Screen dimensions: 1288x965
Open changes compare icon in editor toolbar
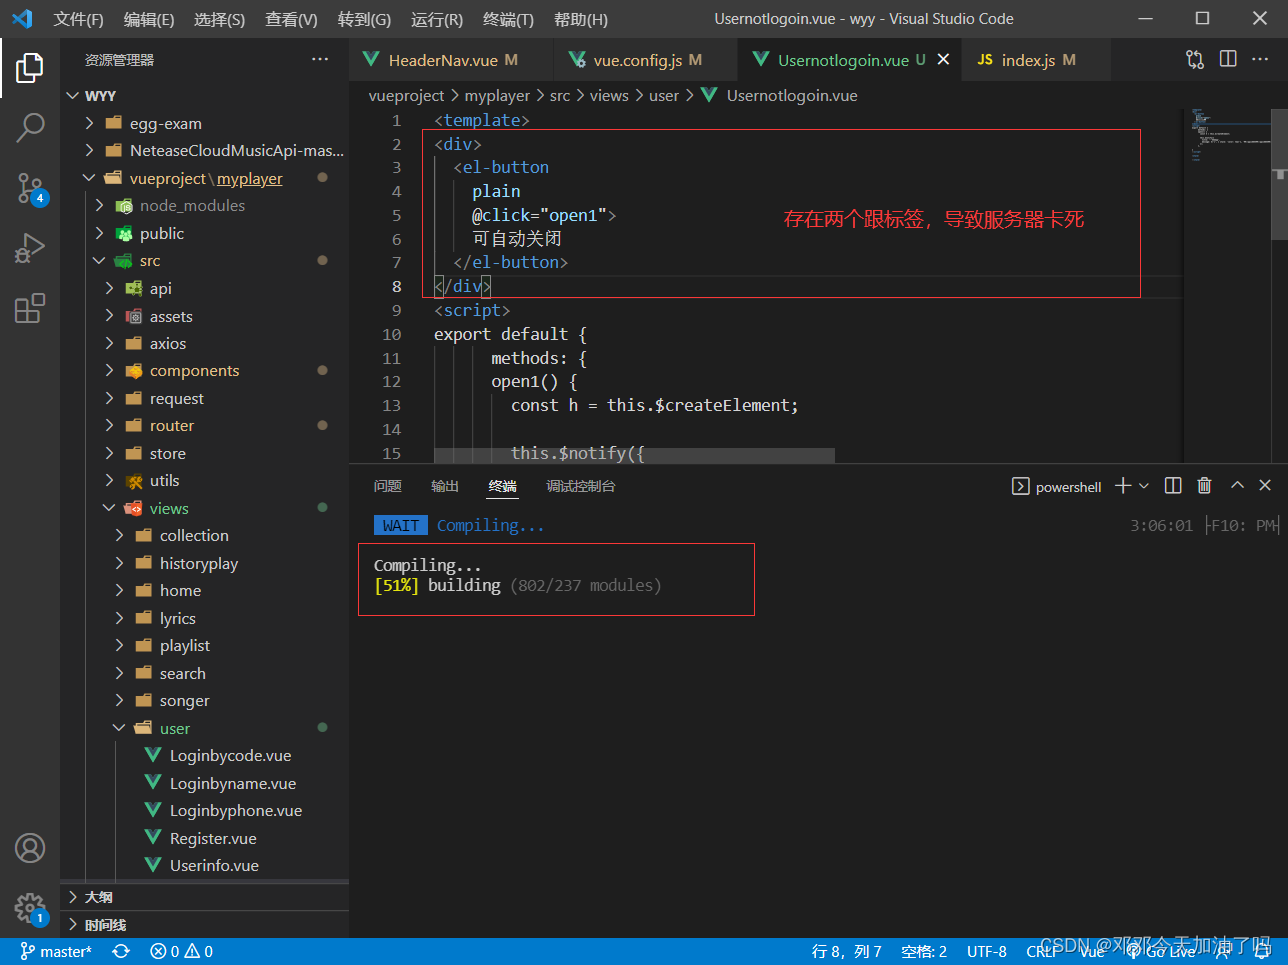click(1195, 60)
